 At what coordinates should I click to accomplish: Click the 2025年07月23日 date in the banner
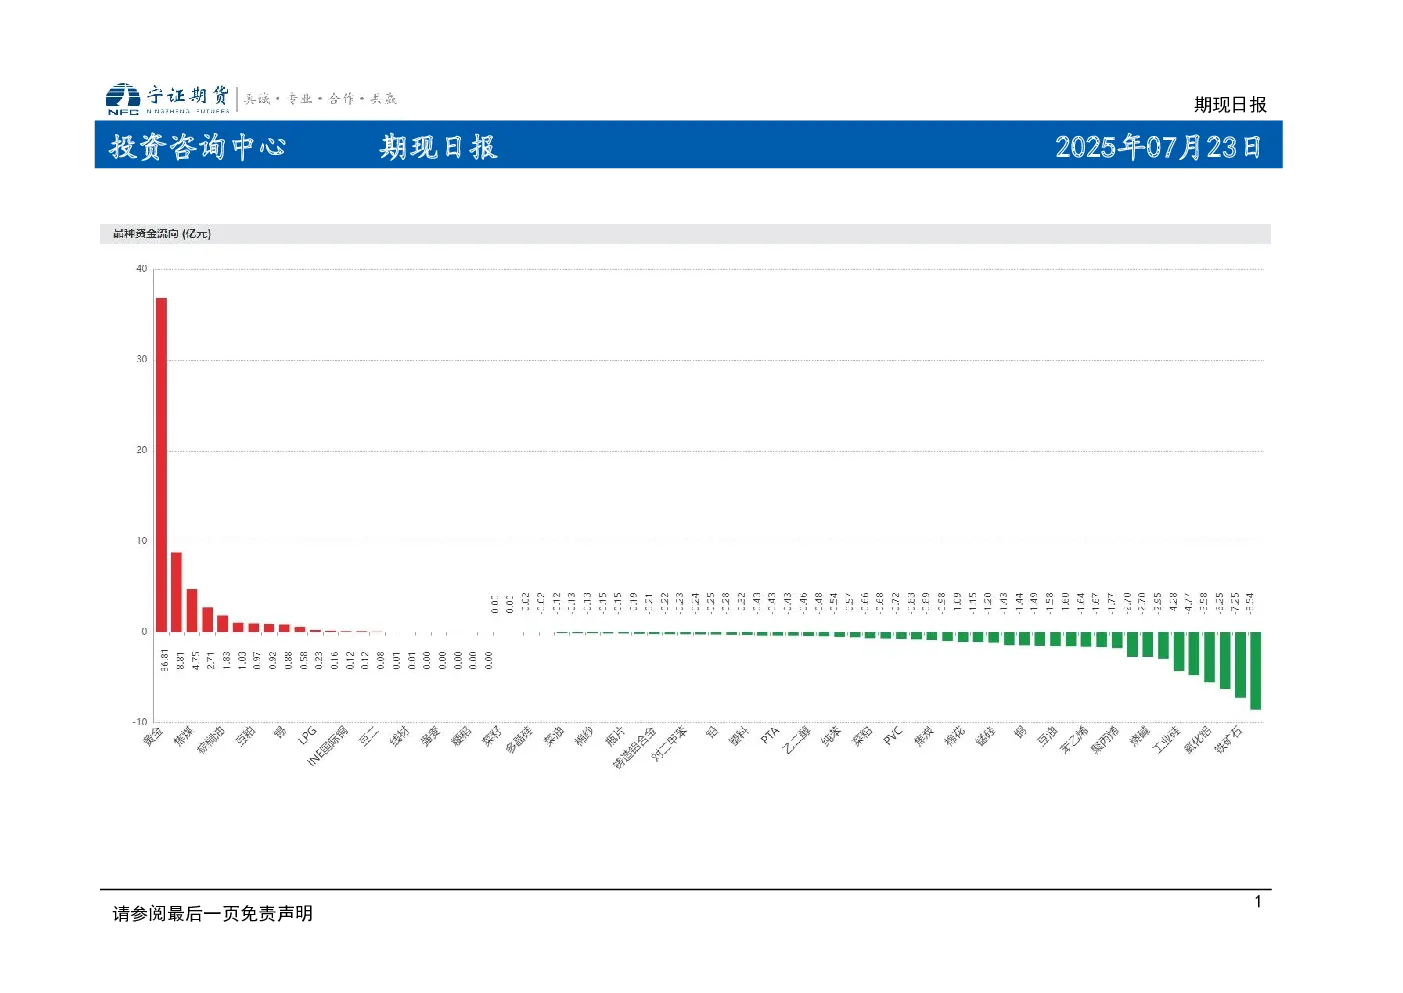pyautogui.click(x=1158, y=147)
